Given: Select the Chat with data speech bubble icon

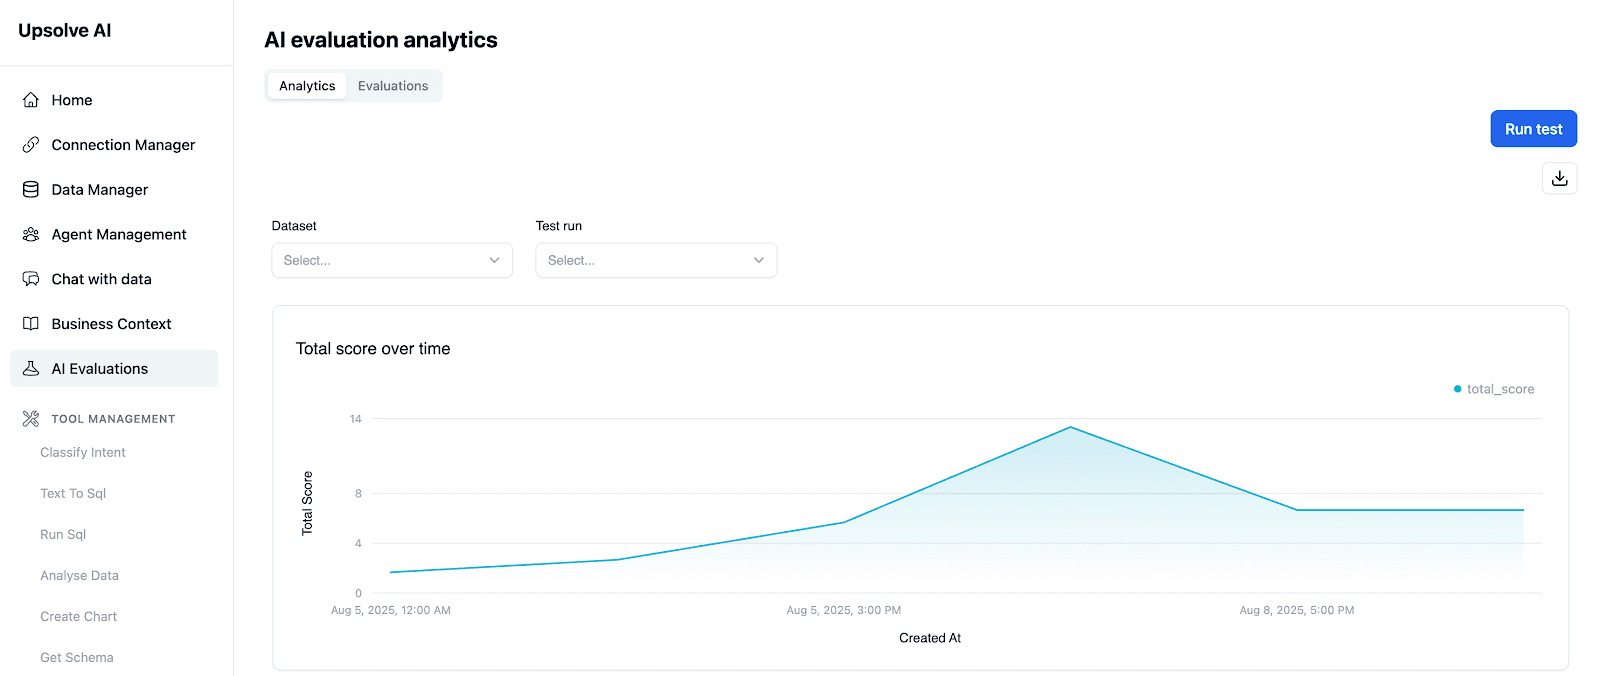Looking at the screenshot, I should pyautogui.click(x=31, y=279).
